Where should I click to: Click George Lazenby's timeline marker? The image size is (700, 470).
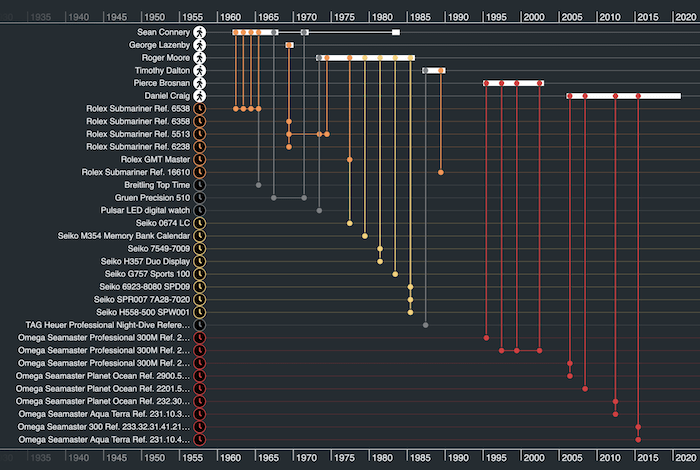click(x=289, y=45)
